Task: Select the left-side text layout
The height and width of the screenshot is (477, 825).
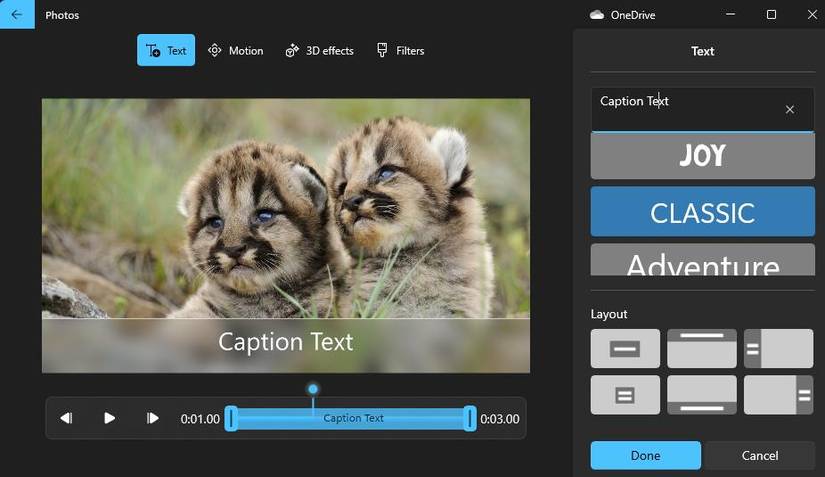Action: 779,348
